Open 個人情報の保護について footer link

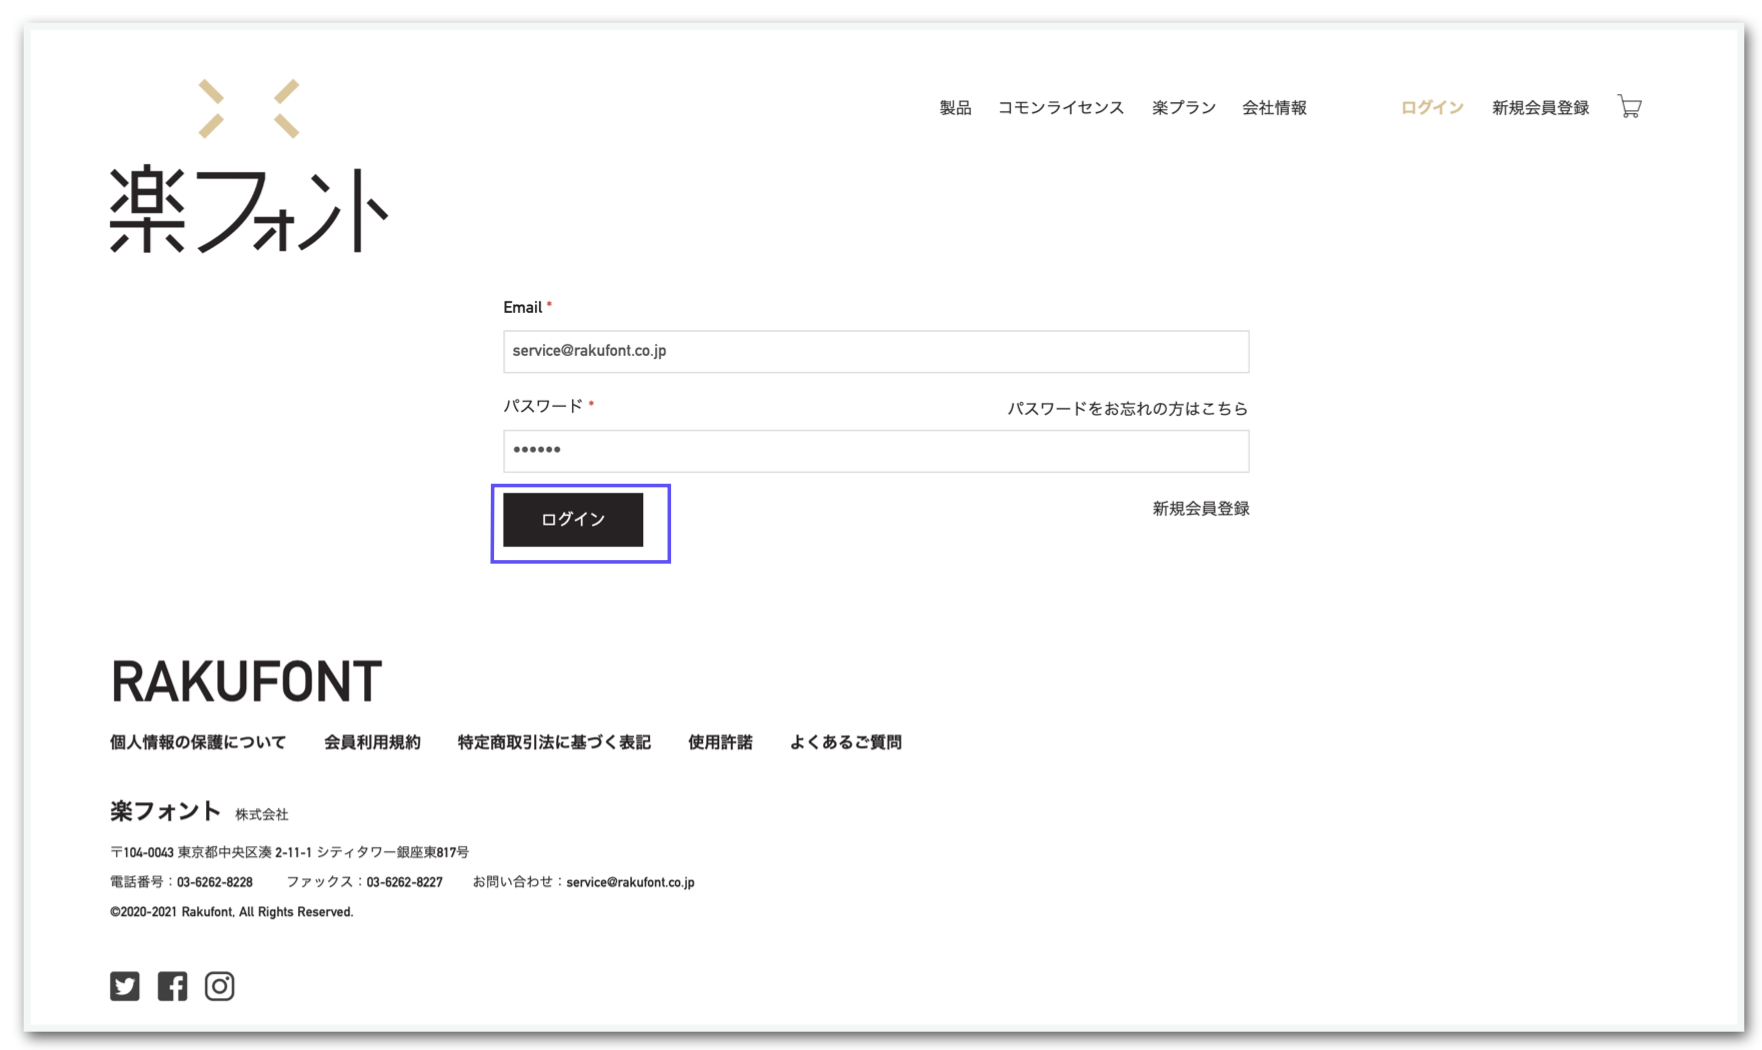coord(198,742)
